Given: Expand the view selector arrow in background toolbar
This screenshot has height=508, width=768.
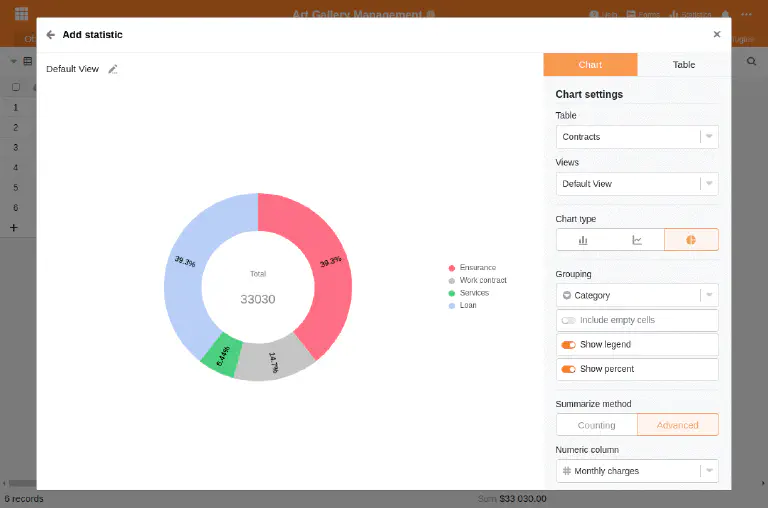Looking at the screenshot, I should tap(14, 61).
